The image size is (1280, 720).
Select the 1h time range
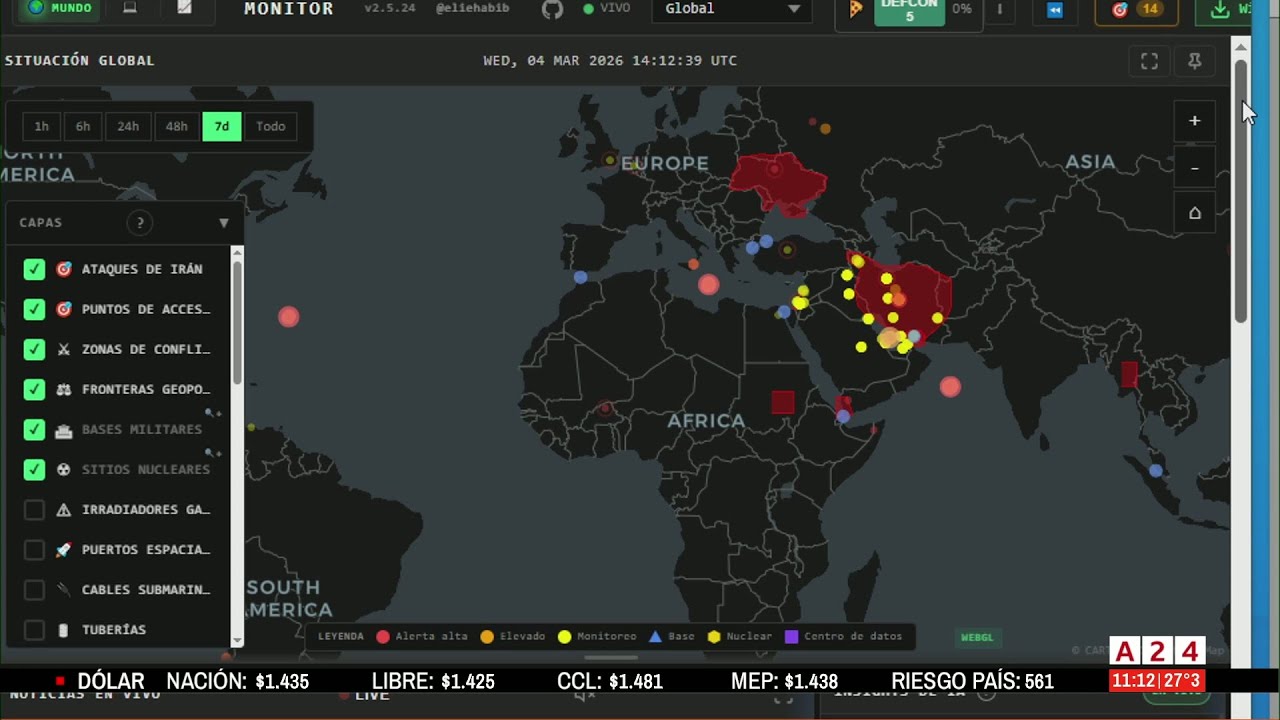tap(41, 126)
